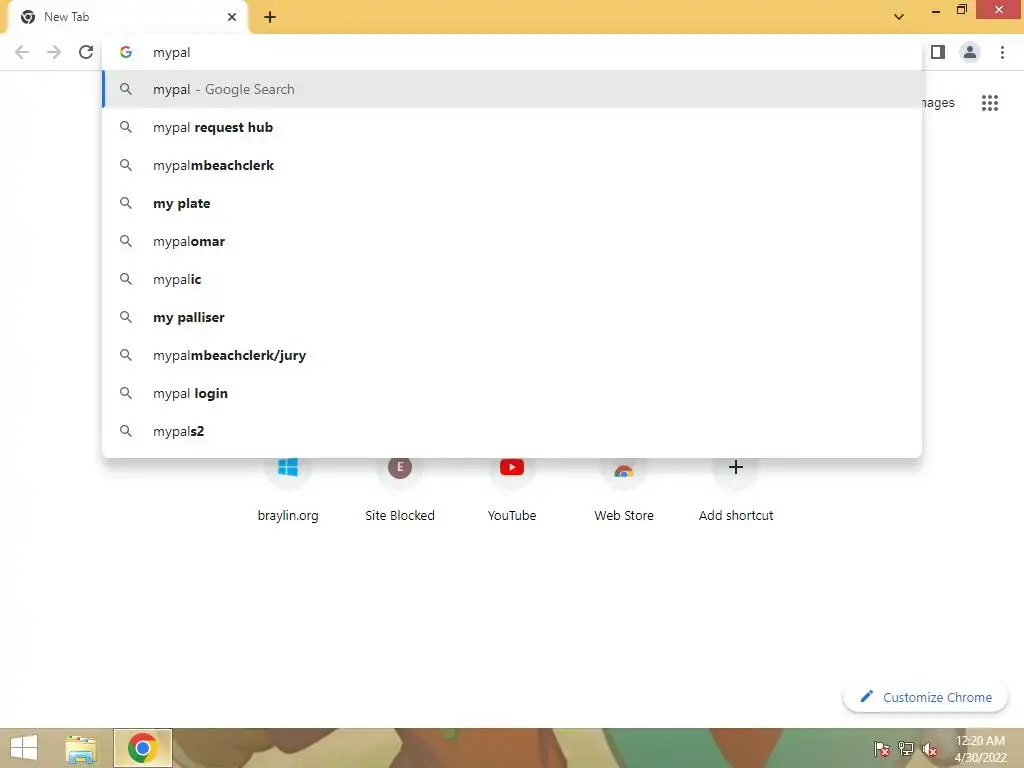Click the Chrome taskbar icon
Image resolution: width=1024 pixels, height=768 pixels.
point(142,748)
